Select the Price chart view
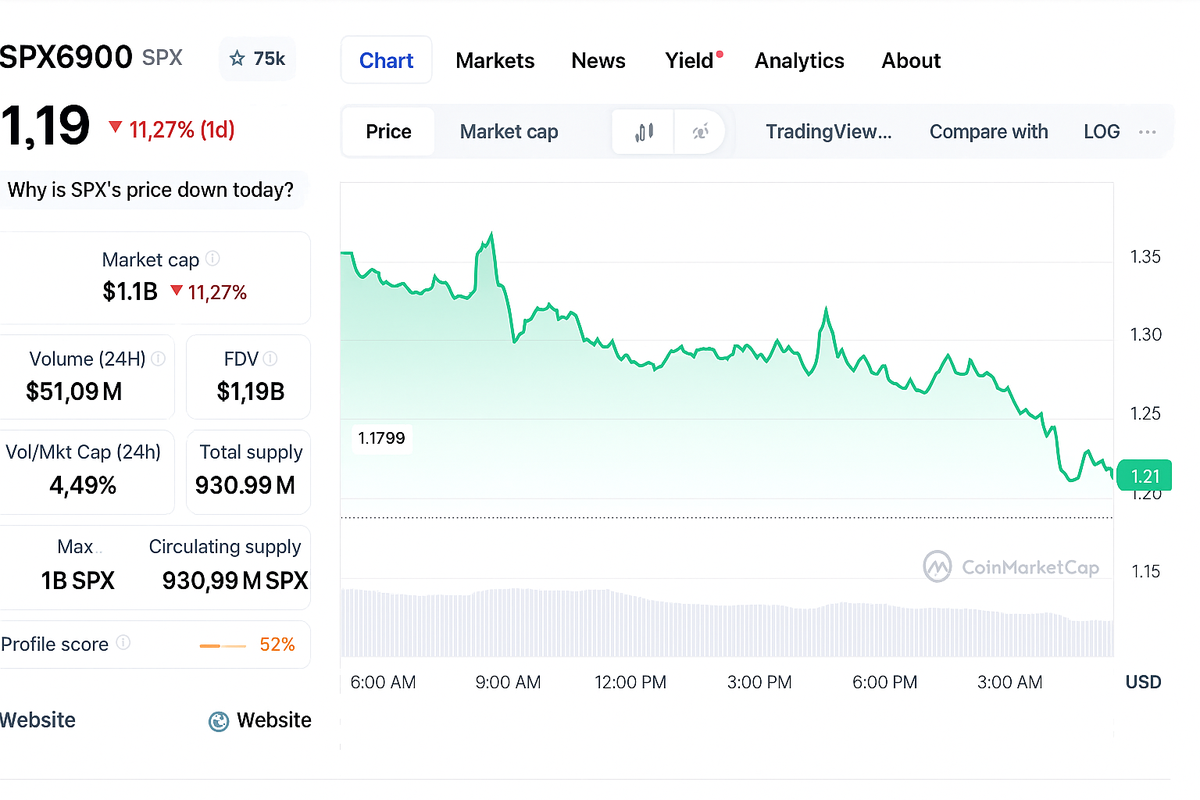 pyautogui.click(x=388, y=132)
